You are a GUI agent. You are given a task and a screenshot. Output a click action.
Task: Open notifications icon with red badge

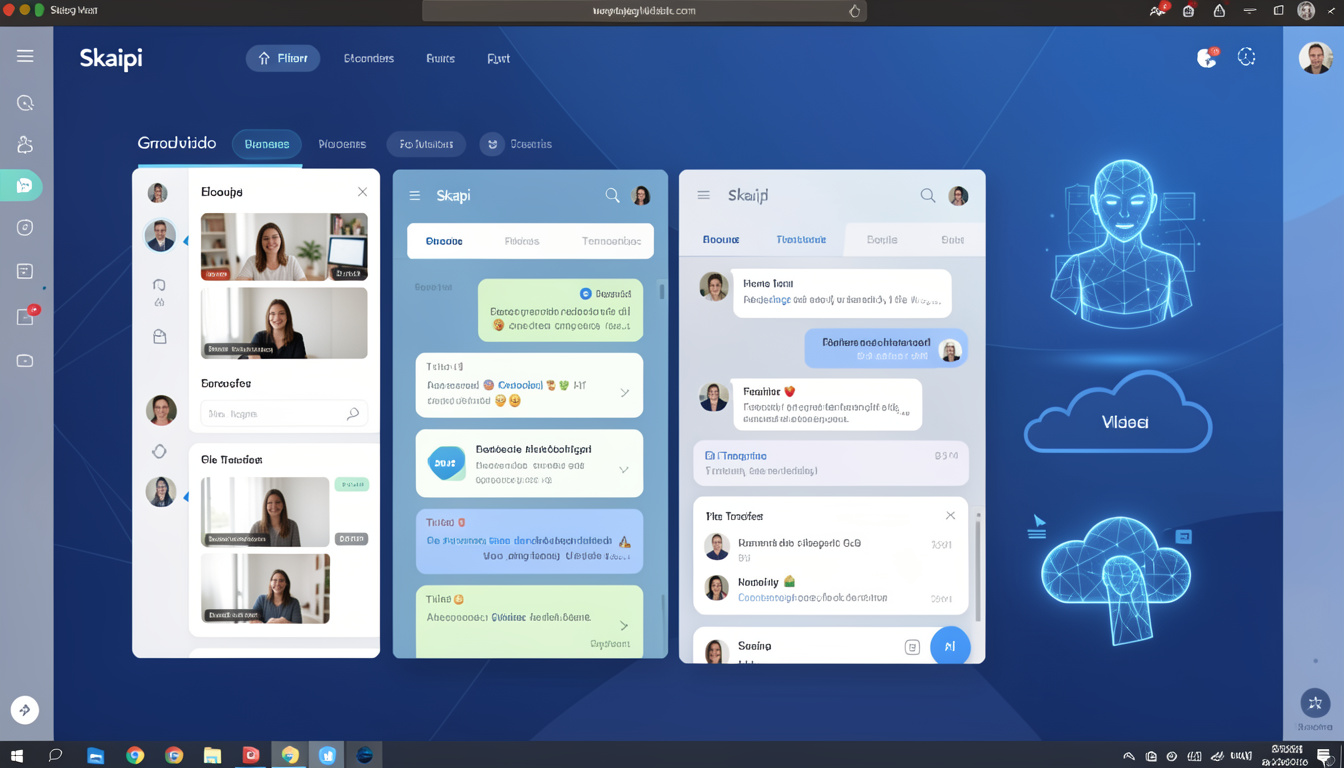[x=1207, y=58]
